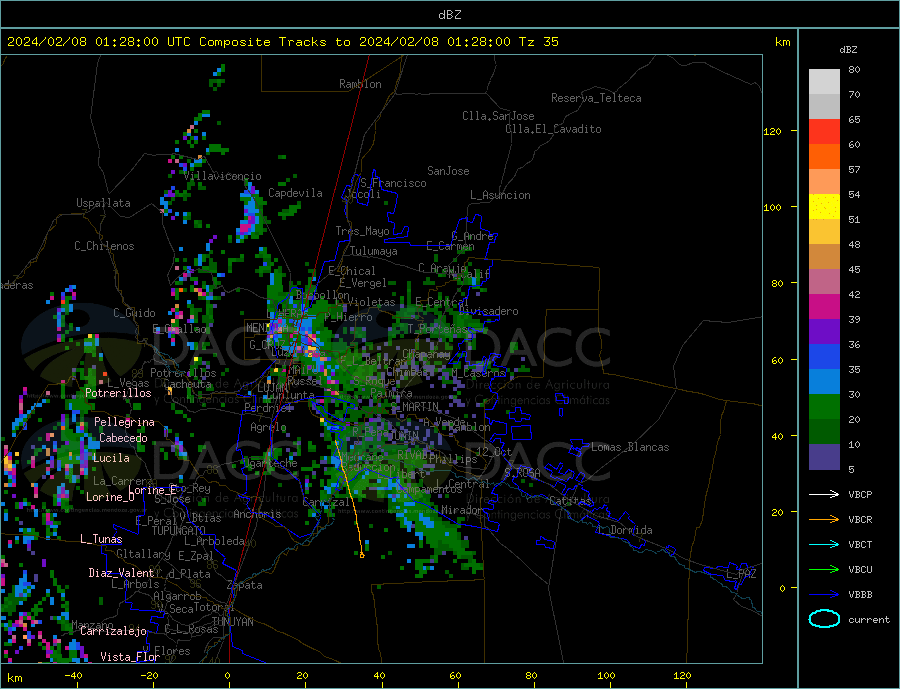900x689 pixels.
Task: Select the purple swatch below 39 dBZ
Action: click(824, 332)
